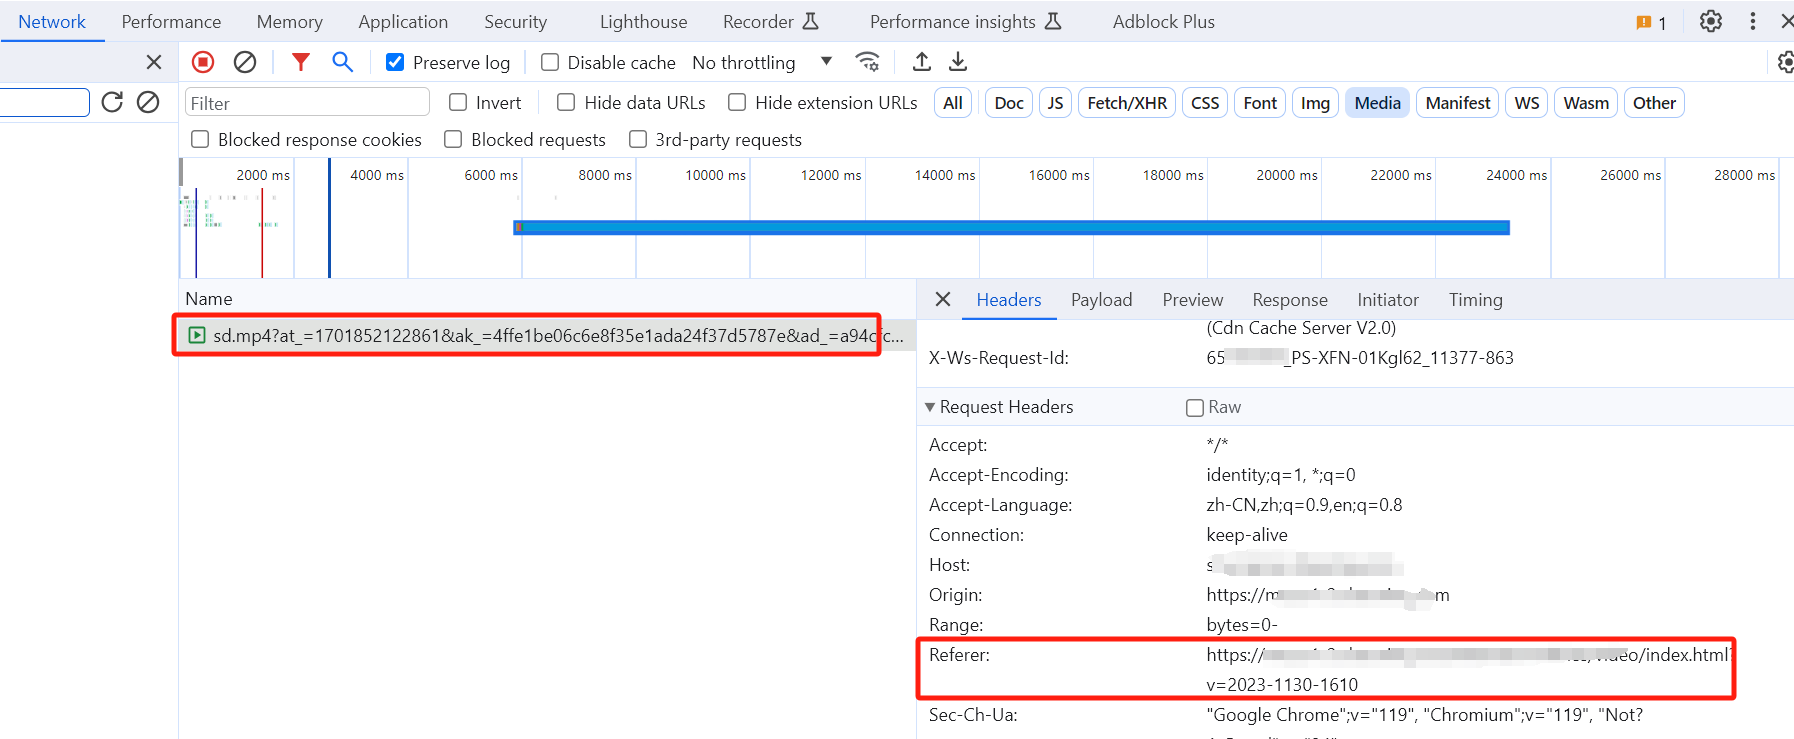This screenshot has height=739, width=1794.
Task: Enable Disable cache checkbox
Action: [550, 62]
